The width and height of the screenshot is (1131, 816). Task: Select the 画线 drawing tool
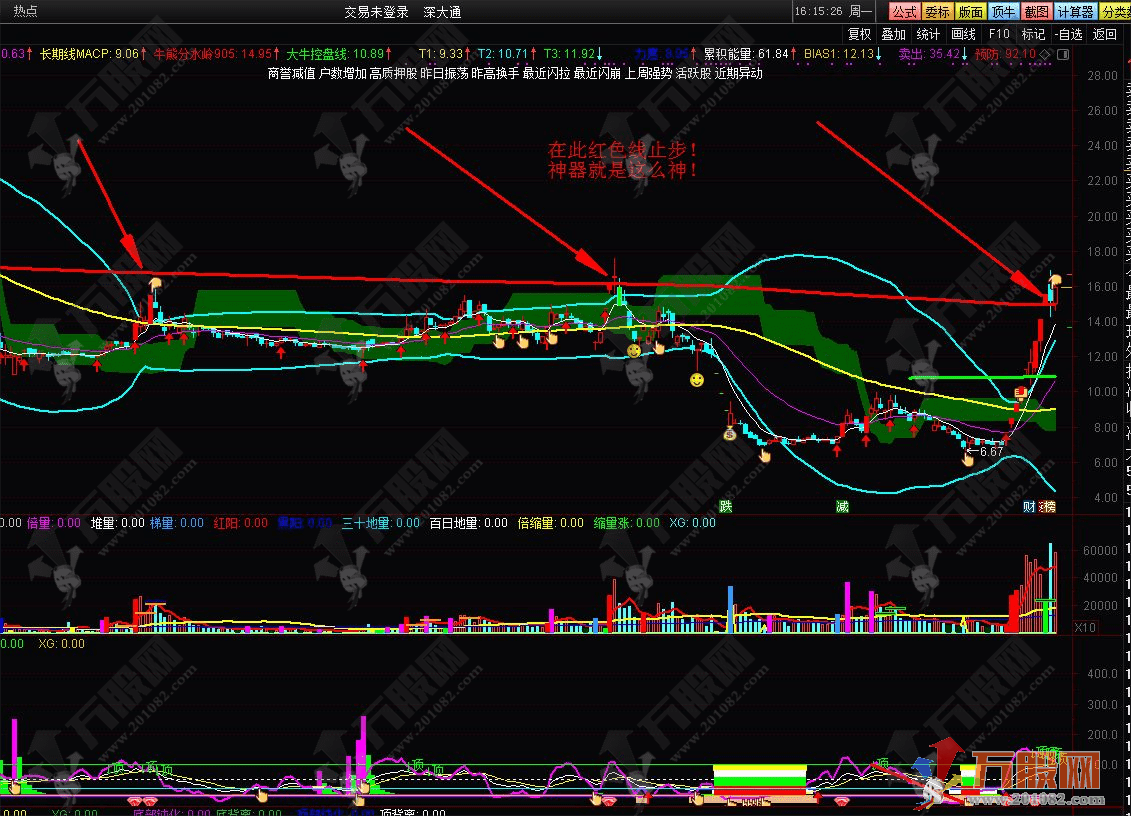tap(963, 34)
